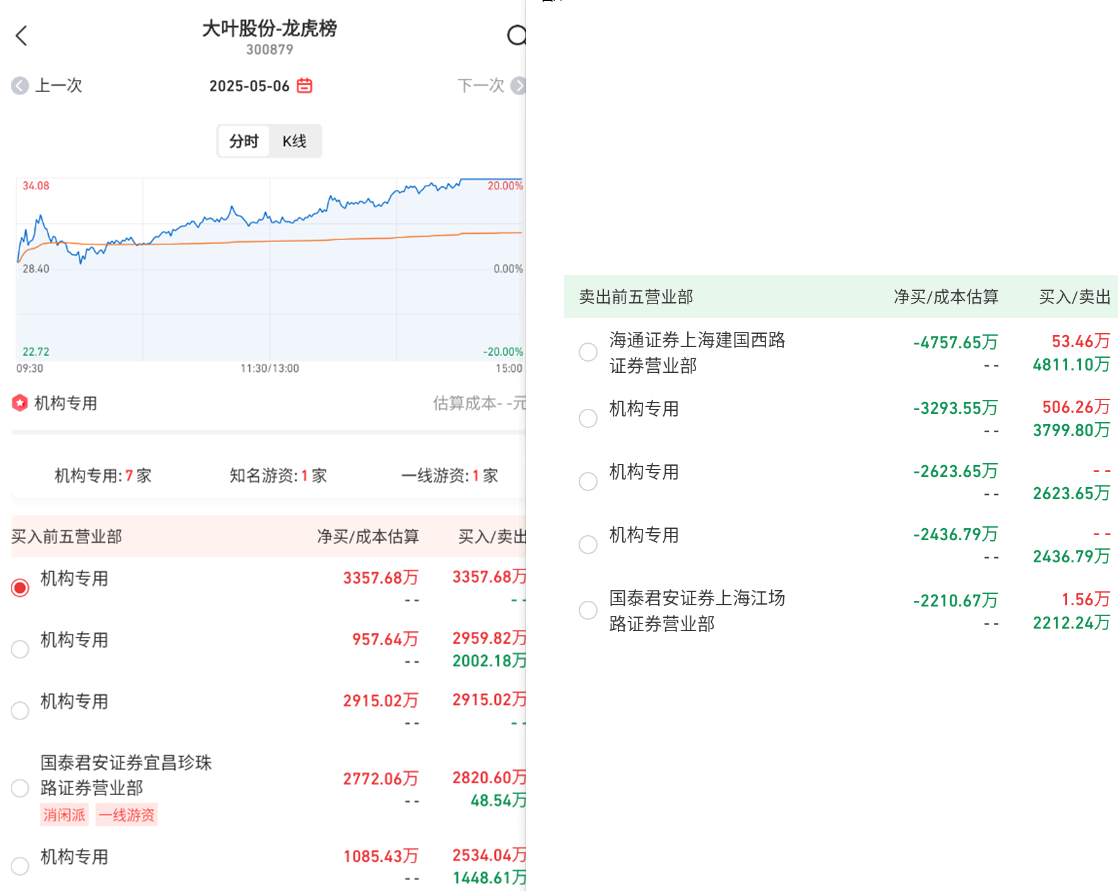Screen dimensions: 1118x891
Task: Click 知名游资: 1家 summary count
Action: pyautogui.click(x=278, y=476)
